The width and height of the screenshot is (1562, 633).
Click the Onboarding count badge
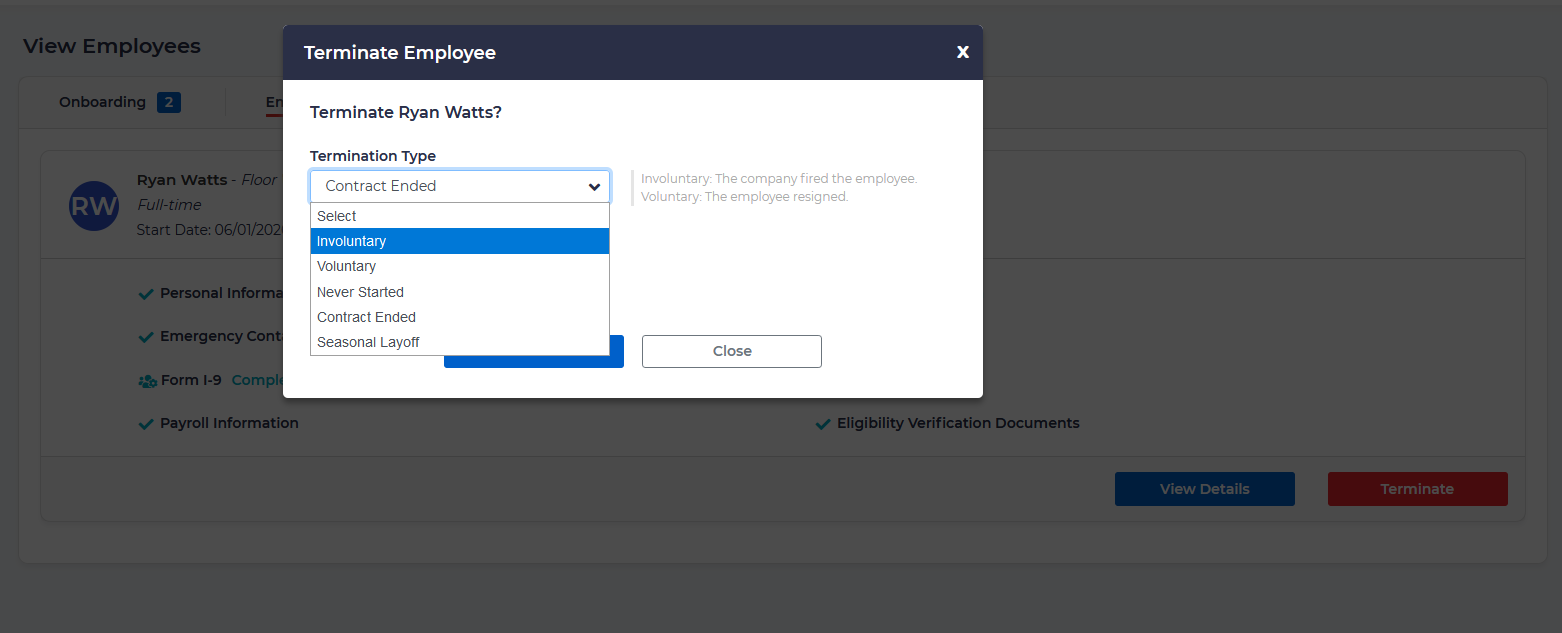point(169,102)
